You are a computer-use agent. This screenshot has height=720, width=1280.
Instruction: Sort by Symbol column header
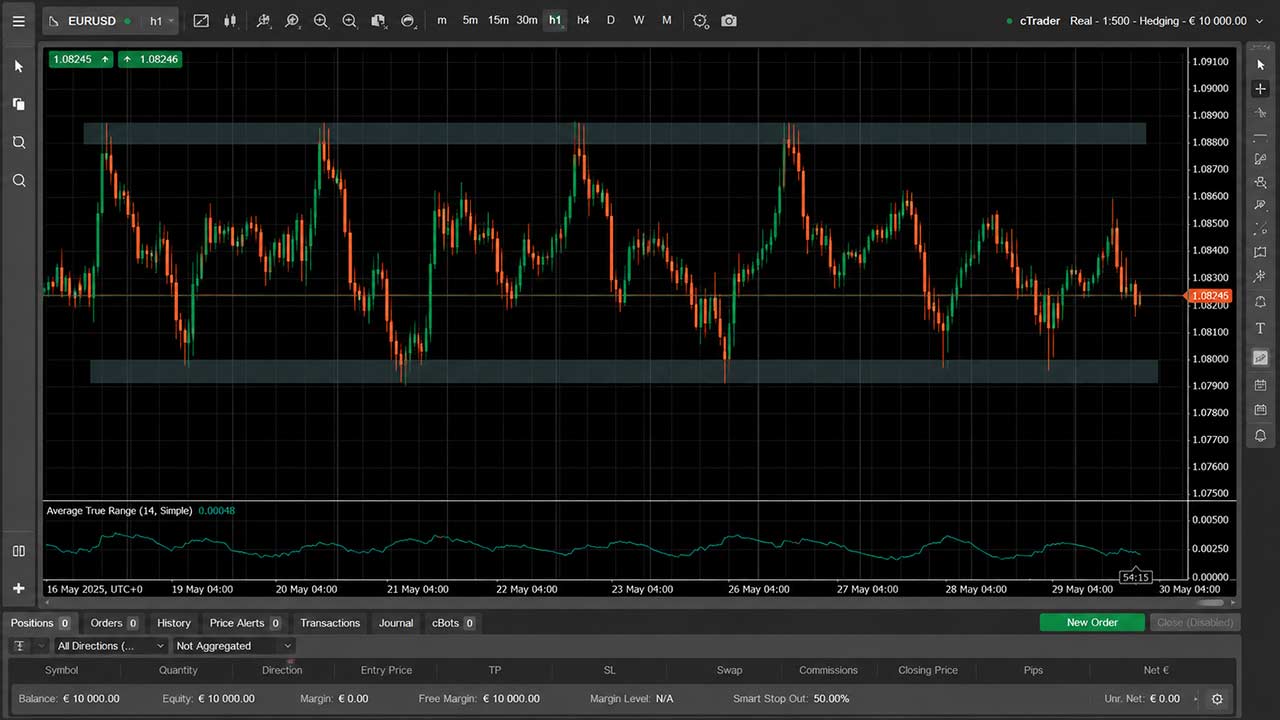click(61, 670)
